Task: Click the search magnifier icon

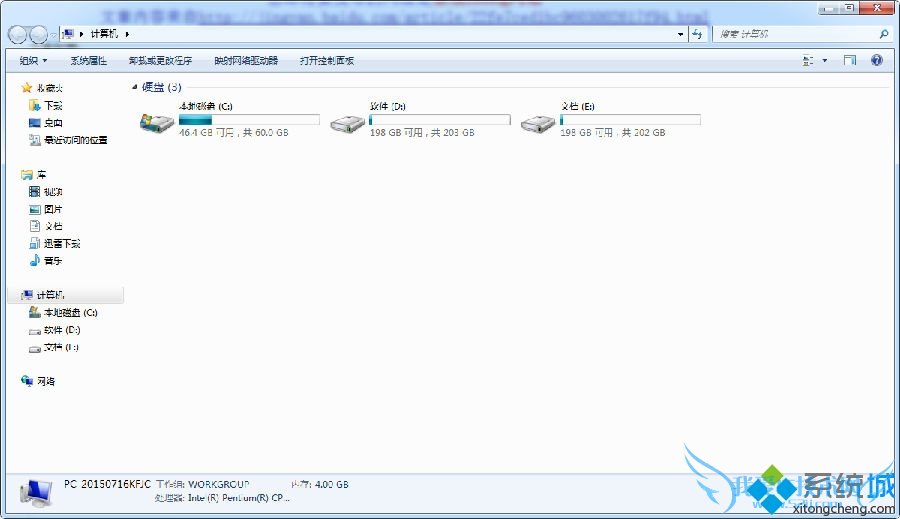Action: (883, 34)
